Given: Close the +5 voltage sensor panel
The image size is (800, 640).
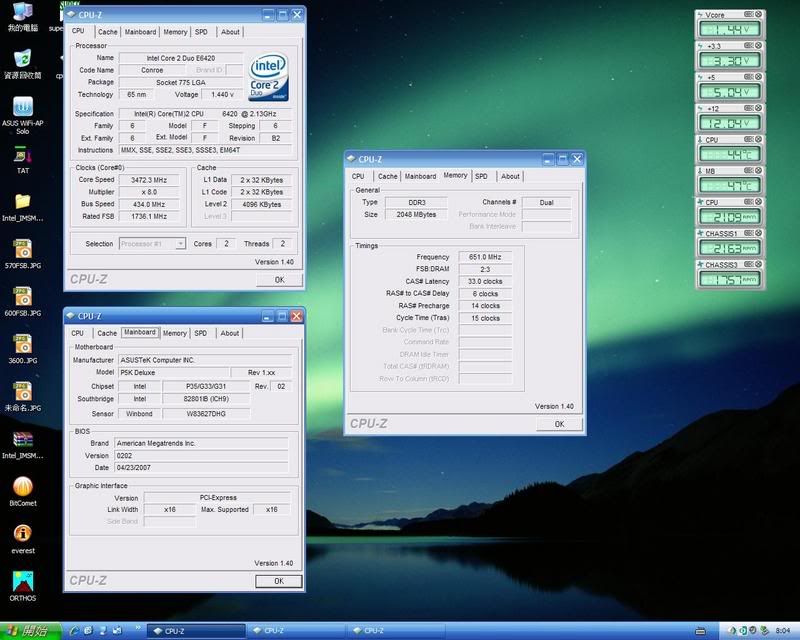Looking at the screenshot, I should [x=758, y=77].
